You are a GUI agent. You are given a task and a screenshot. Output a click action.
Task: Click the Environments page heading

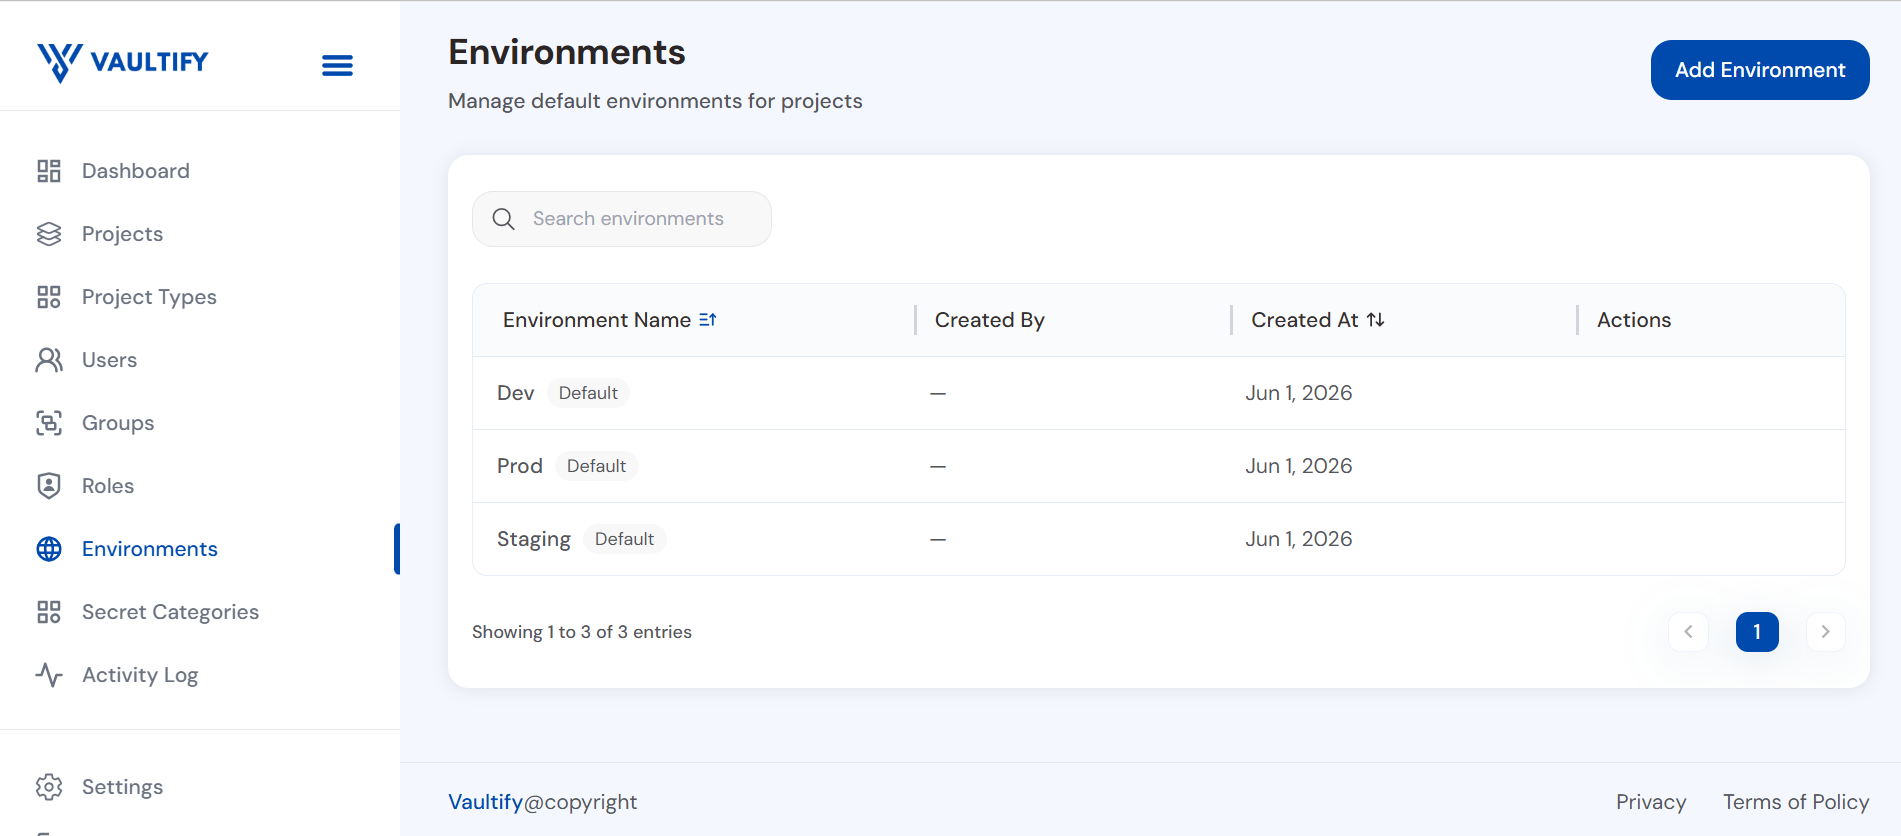tap(567, 52)
